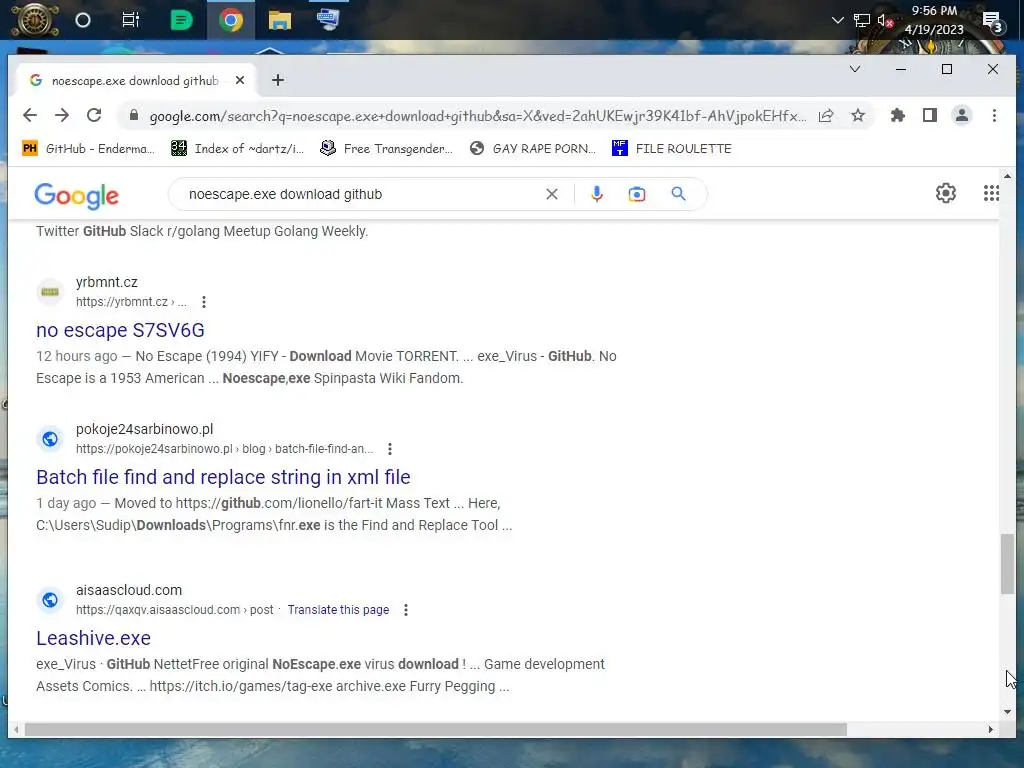Viewport: 1024px width, 768px height.
Task: Click the vertical scrollbar thumb
Action: [x=1007, y=564]
